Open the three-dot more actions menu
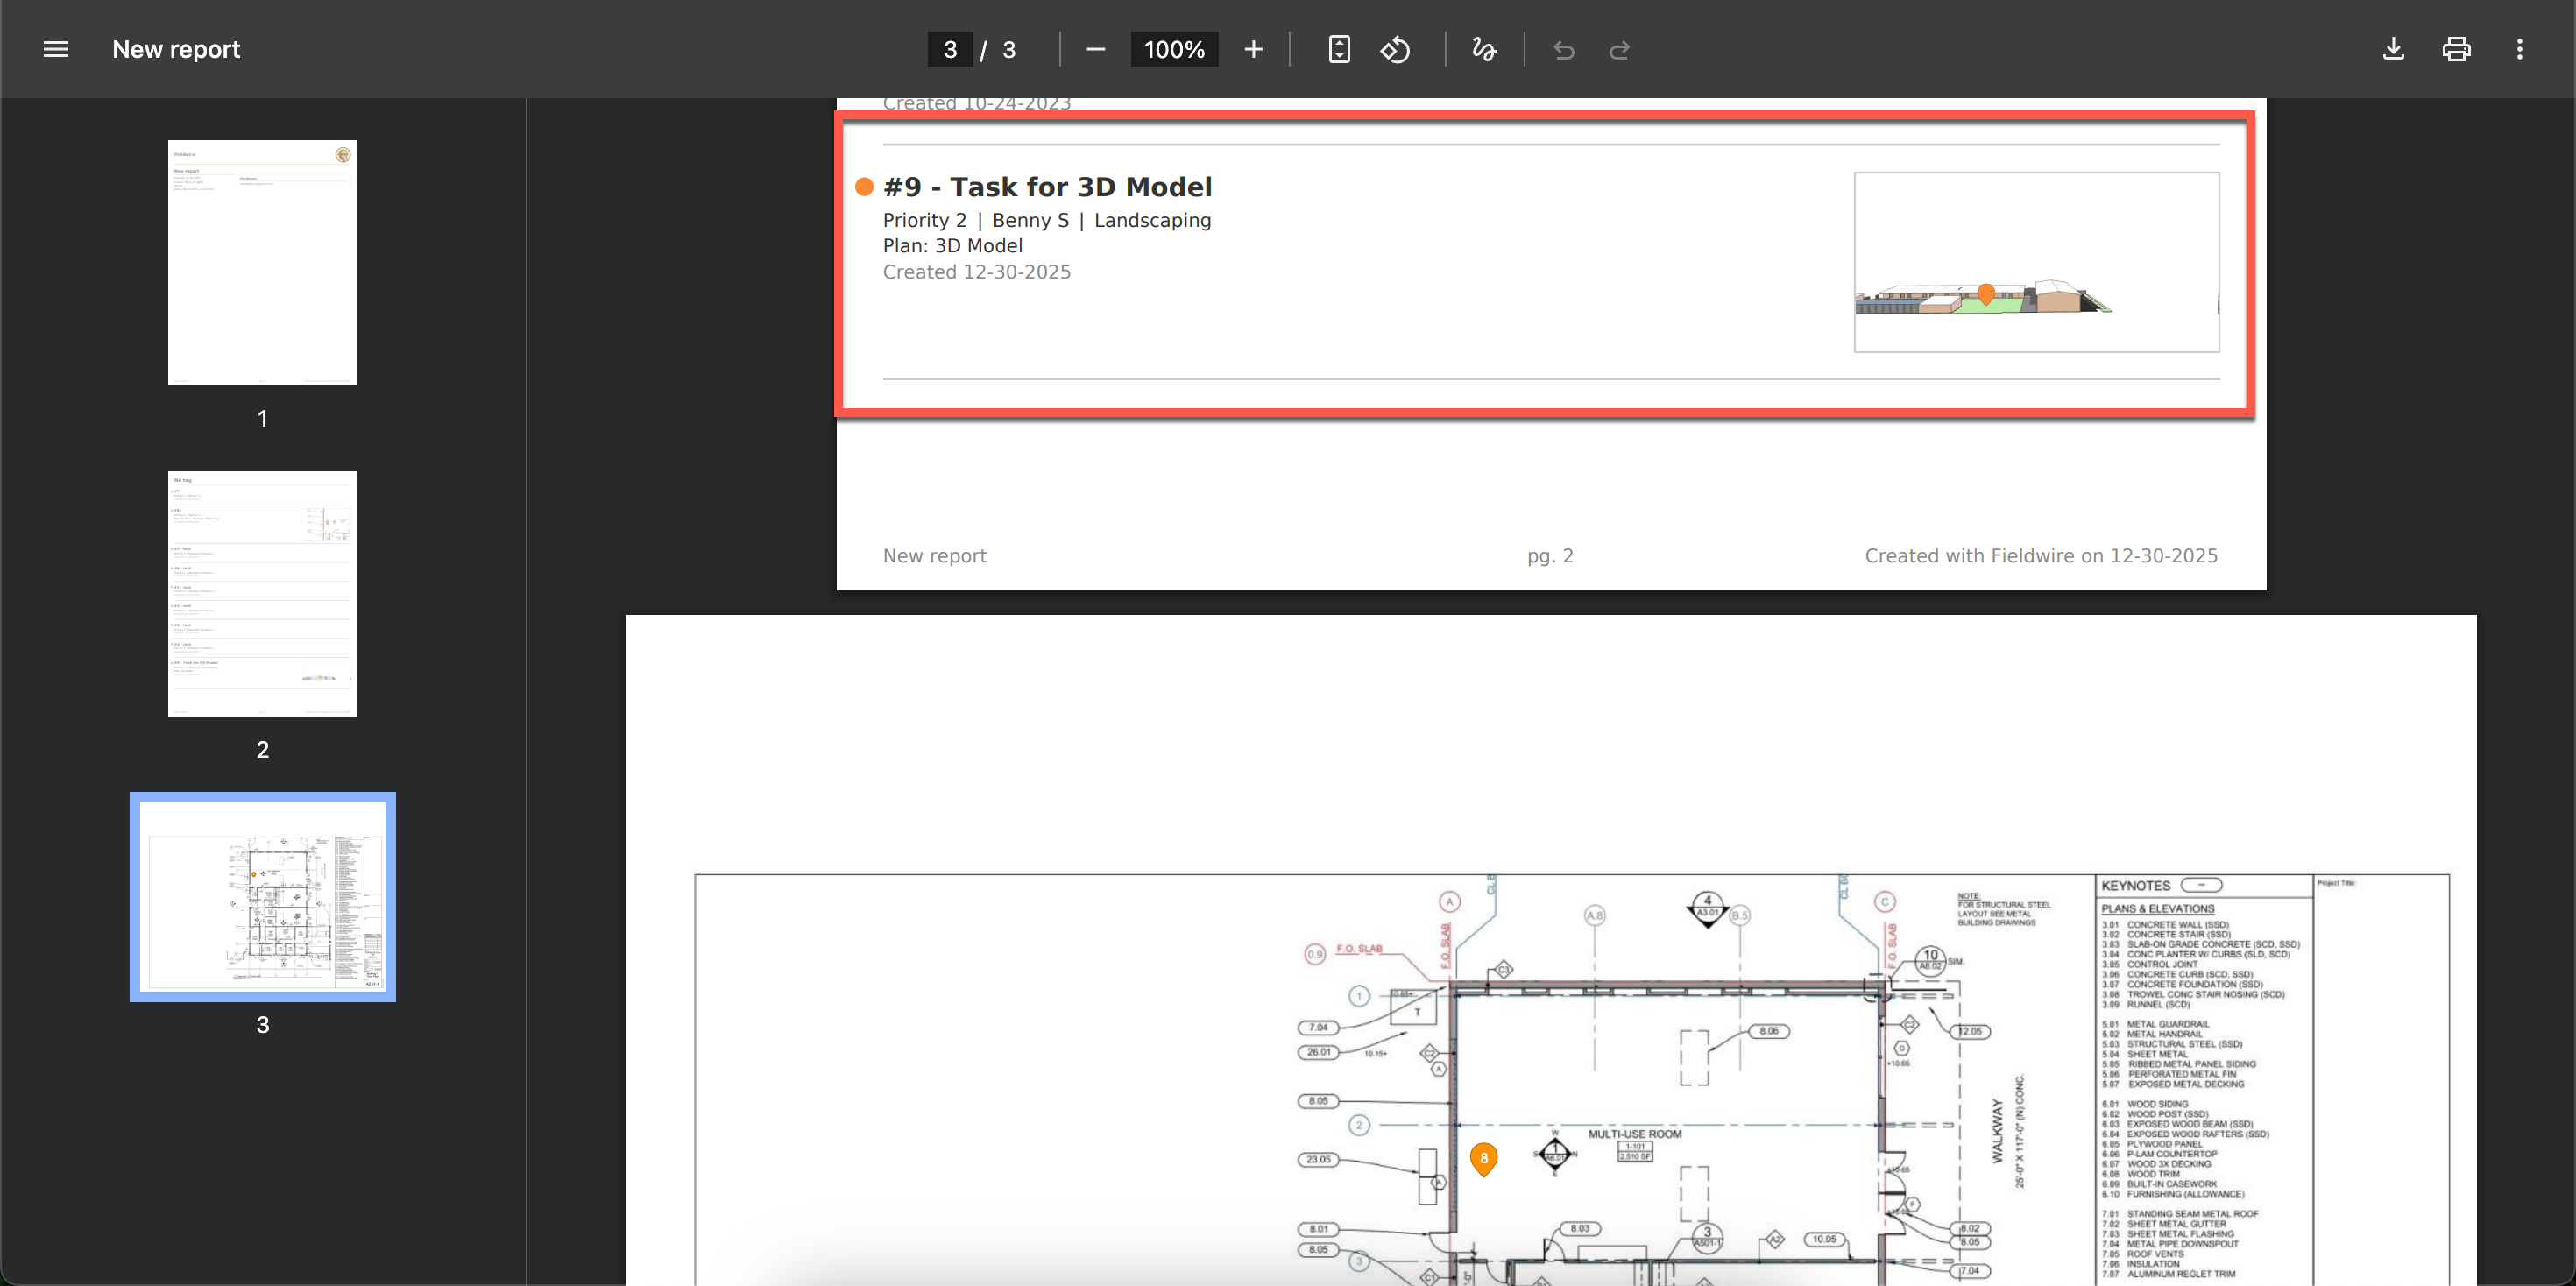The width and height of the screenshot is (2576, 1286). [2519, 49]
